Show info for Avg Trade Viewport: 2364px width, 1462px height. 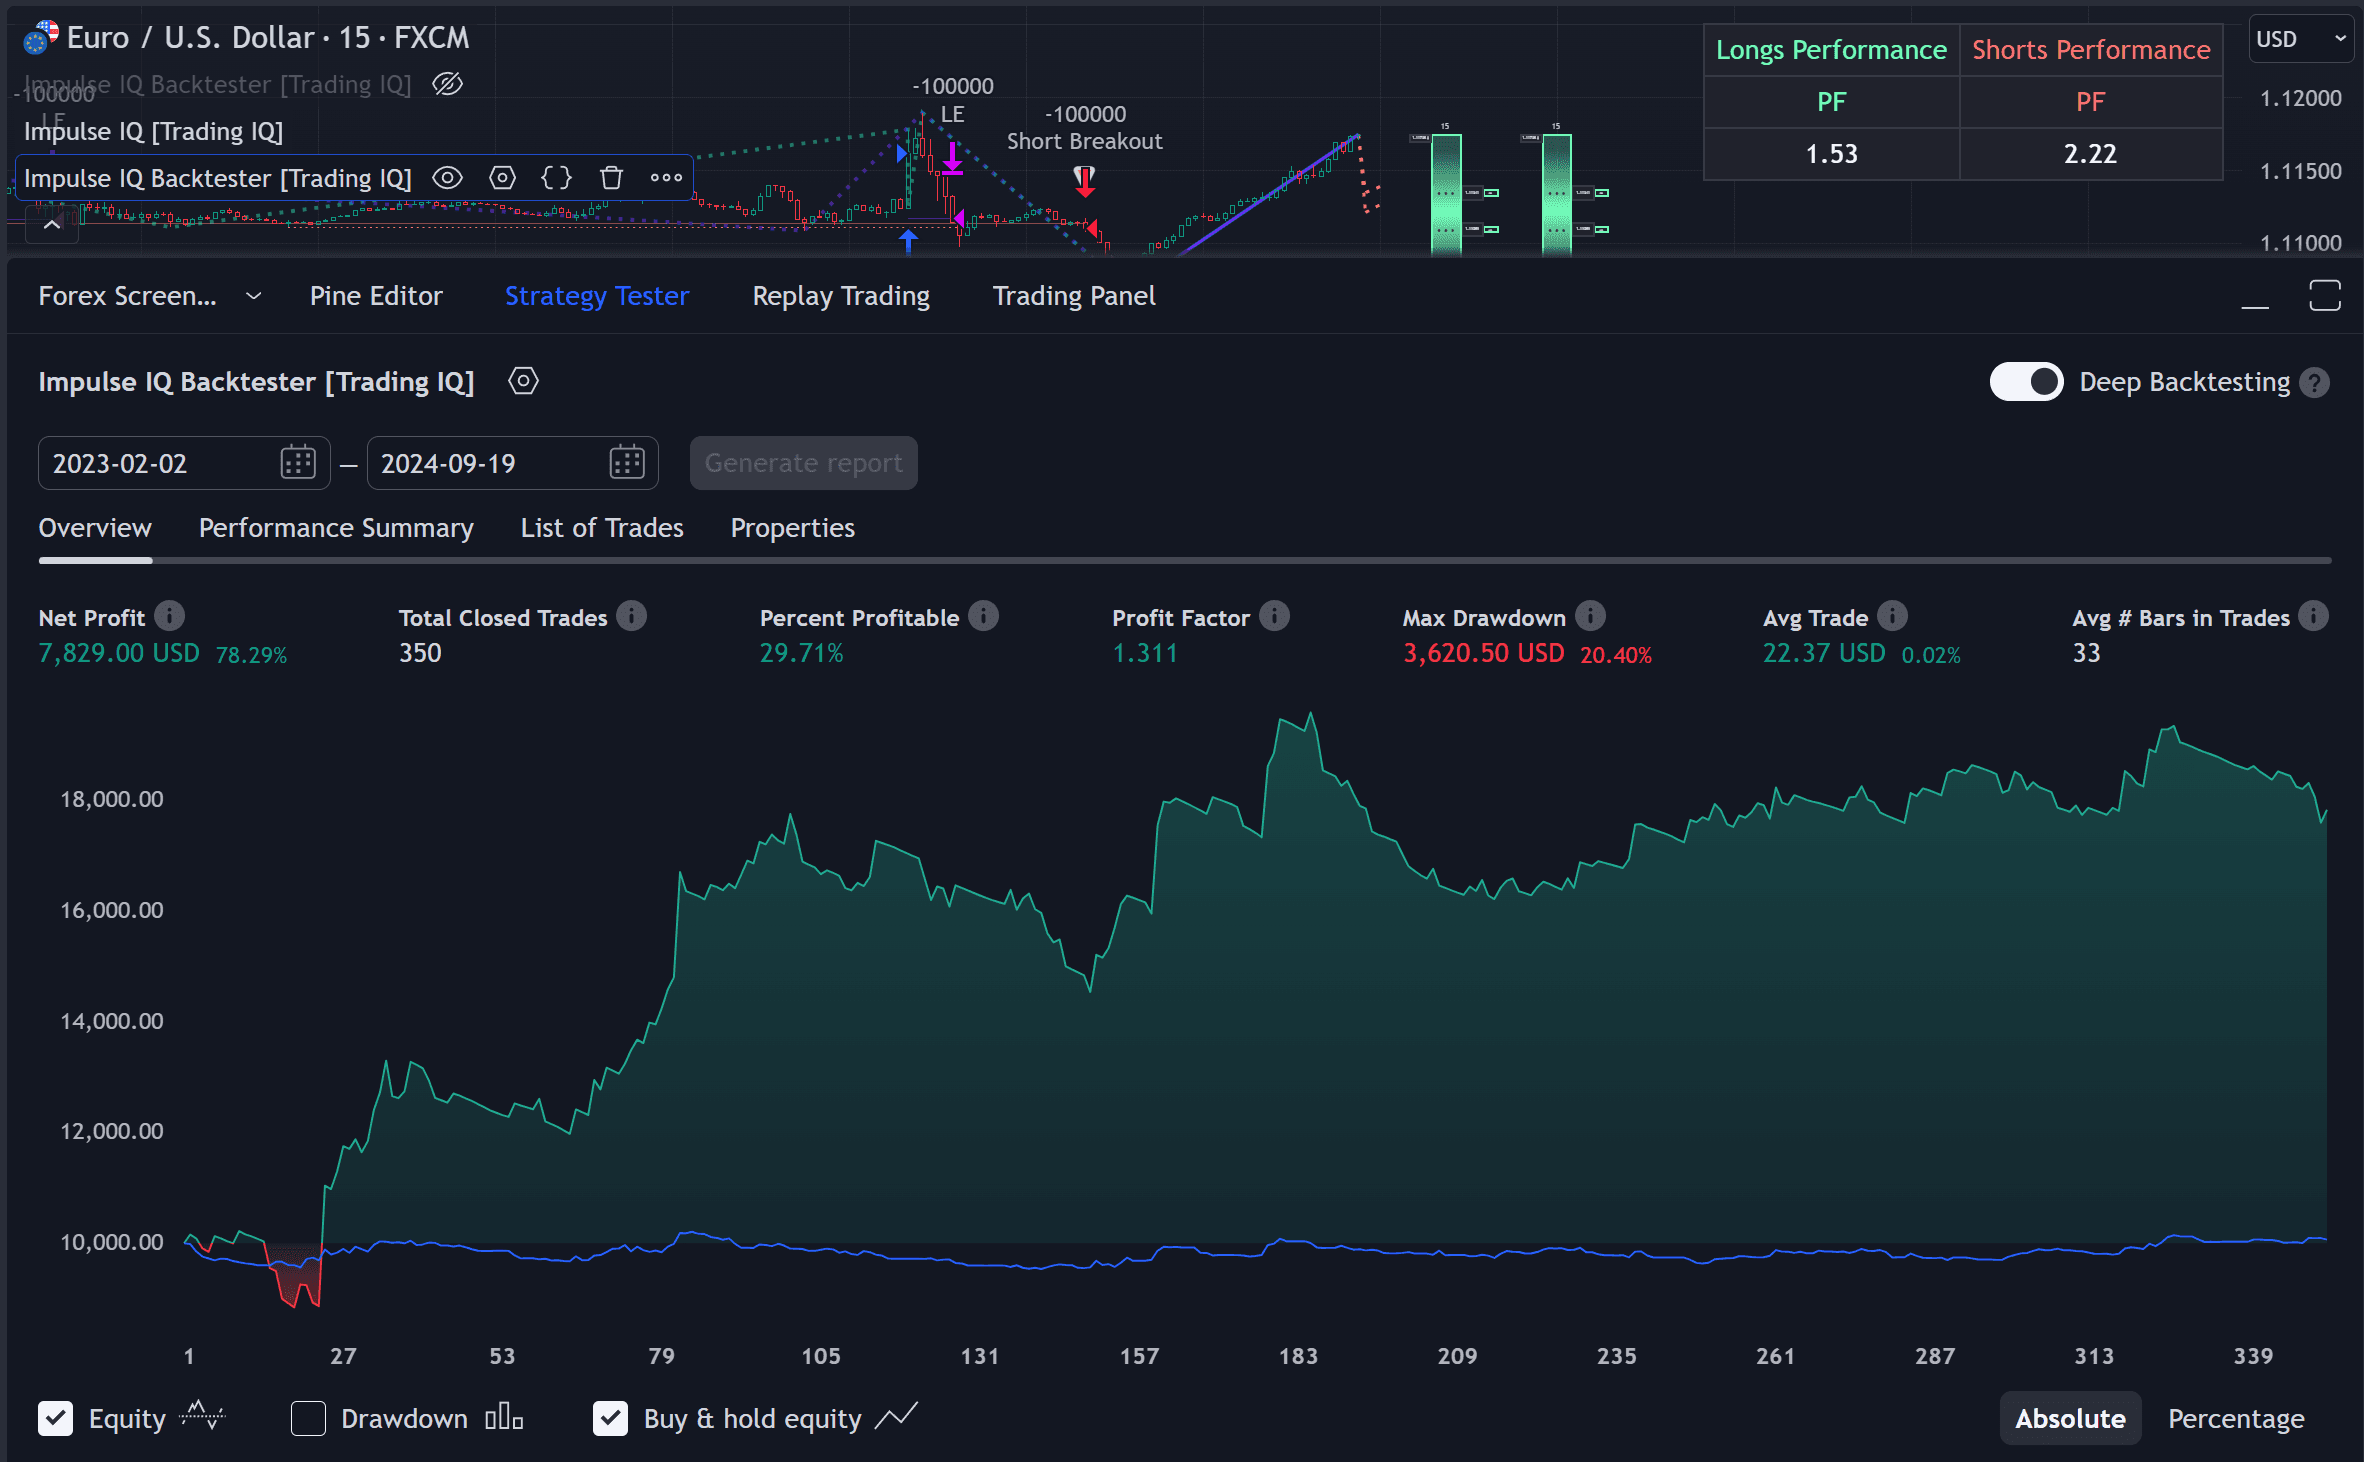click(x=1893, y=616)
